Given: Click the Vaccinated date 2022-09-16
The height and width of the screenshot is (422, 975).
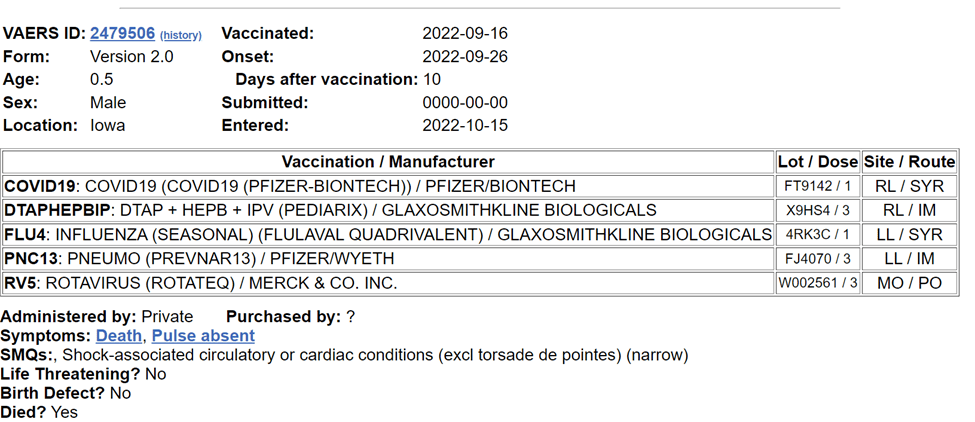Looking at the screenshot, I should click(x=465, y=33).
